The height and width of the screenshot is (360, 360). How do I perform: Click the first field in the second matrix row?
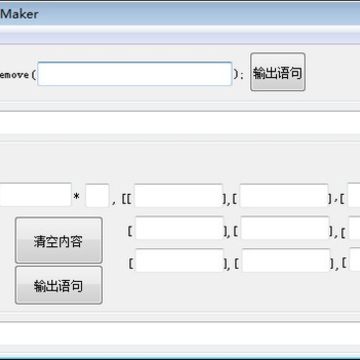click(179, 228)
